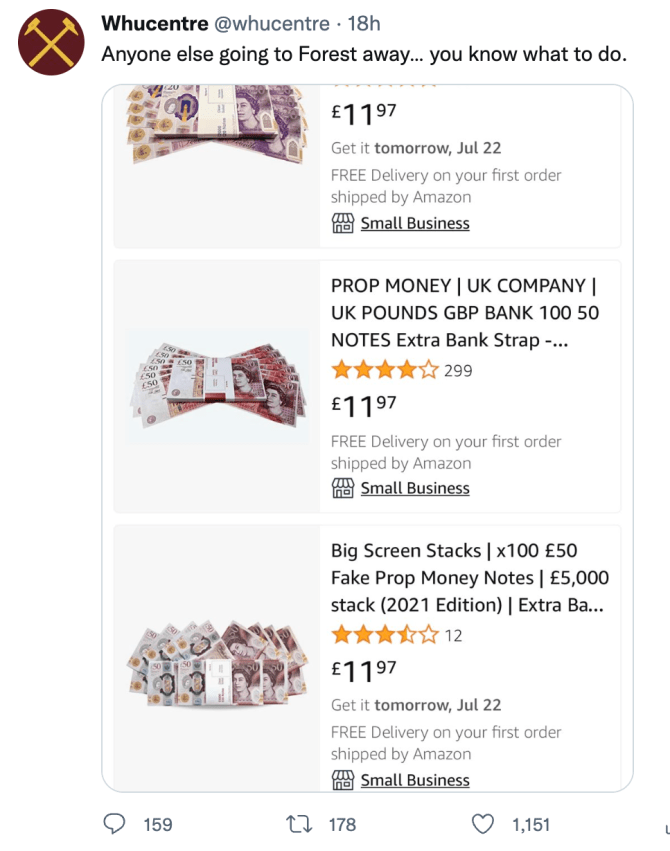Click the four-star rating with 299 reviews
The height and width of the screenshot is (851, 670).
385,370
